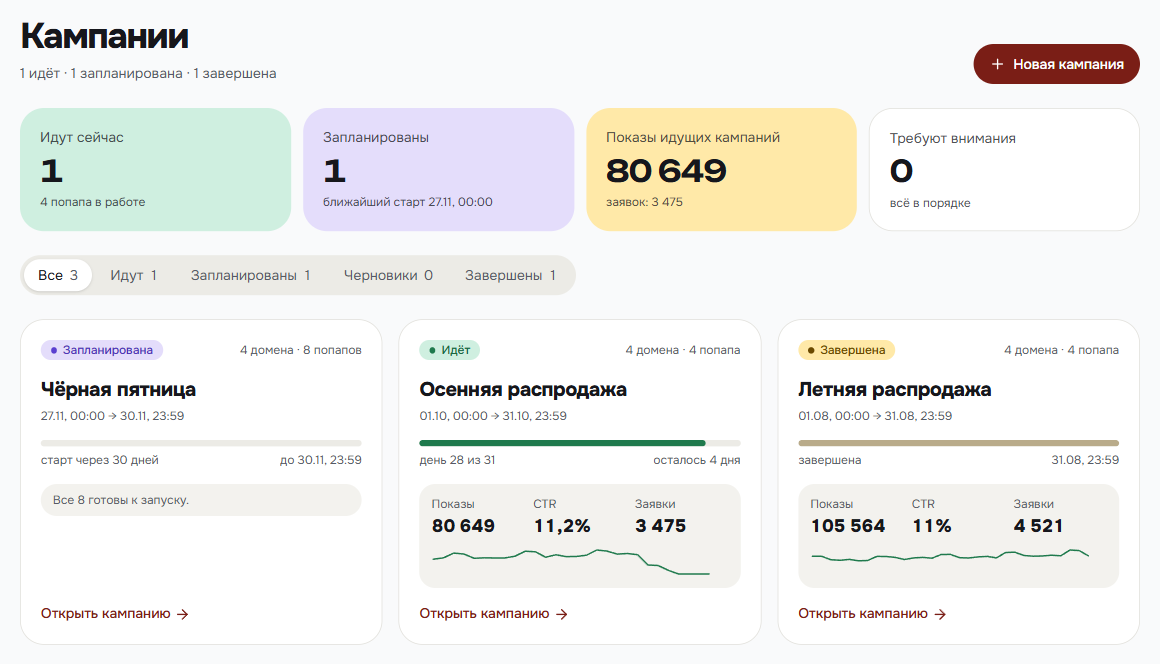Click the Идёт status badge
Screen dimensions: 1160x664
click(450, 350)
